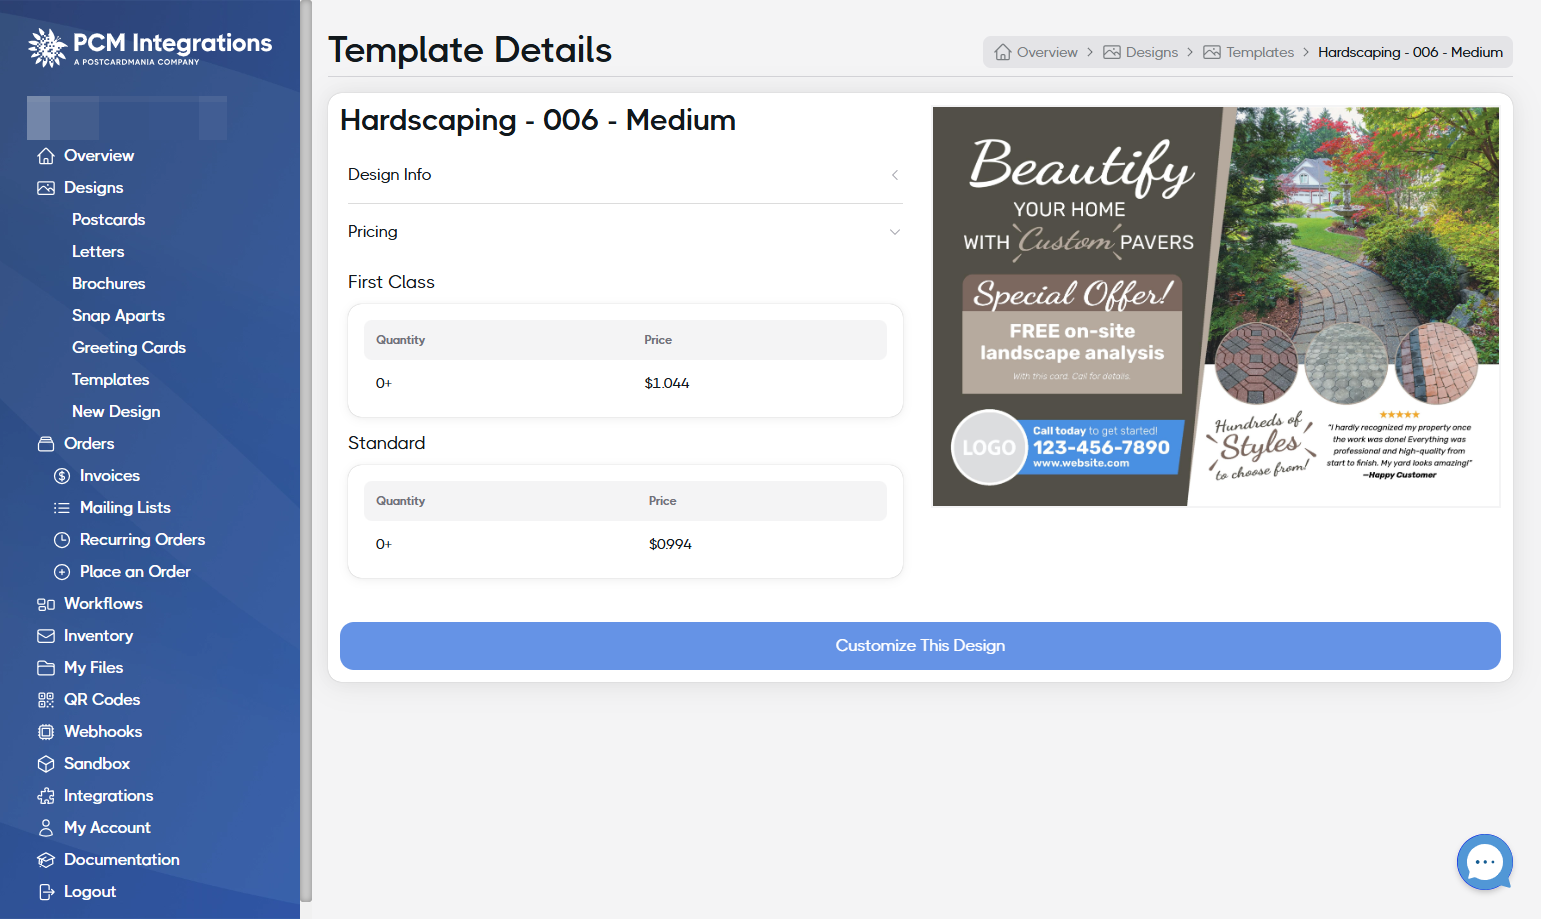Click the Webhooks chip icon

pos(46,732)
